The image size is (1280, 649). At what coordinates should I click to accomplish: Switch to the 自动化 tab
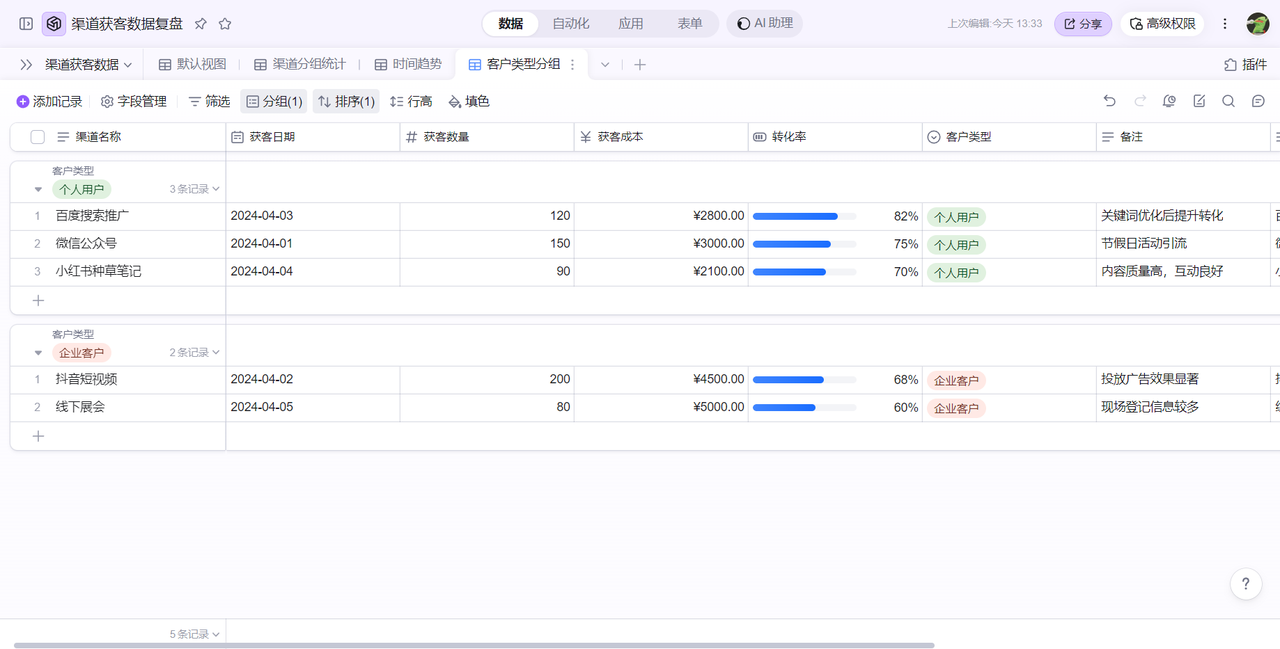[x=571, y=23]
